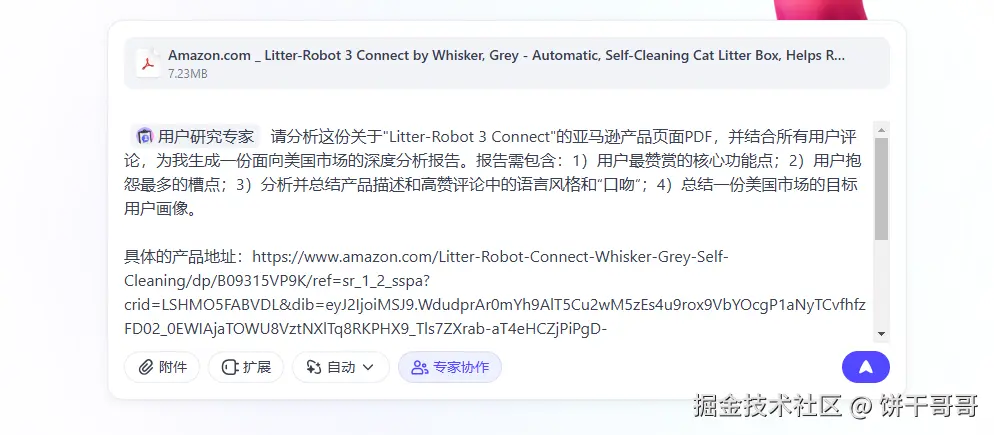The image size is (994, 435).
Task: Click the scrollbar track below the thumb
Action: click(881, 283)
